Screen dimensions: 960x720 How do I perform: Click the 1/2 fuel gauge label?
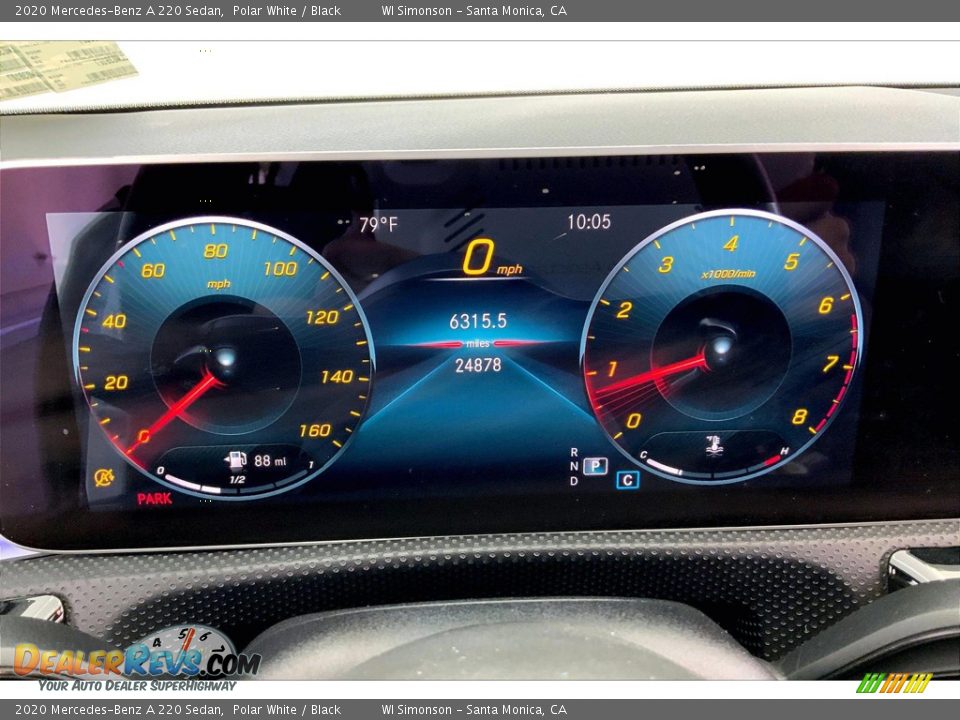point(238,479)
